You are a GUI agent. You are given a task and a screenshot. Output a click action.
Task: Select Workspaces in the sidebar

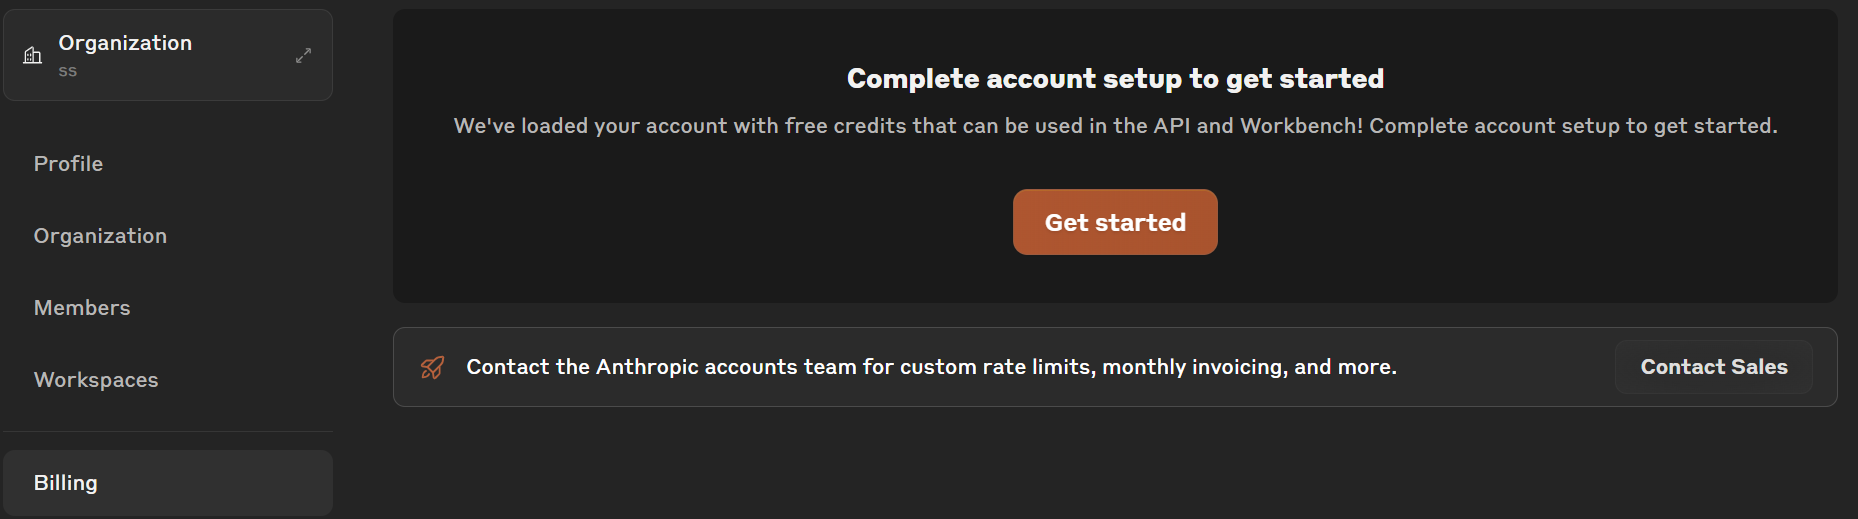coord(96,380)
